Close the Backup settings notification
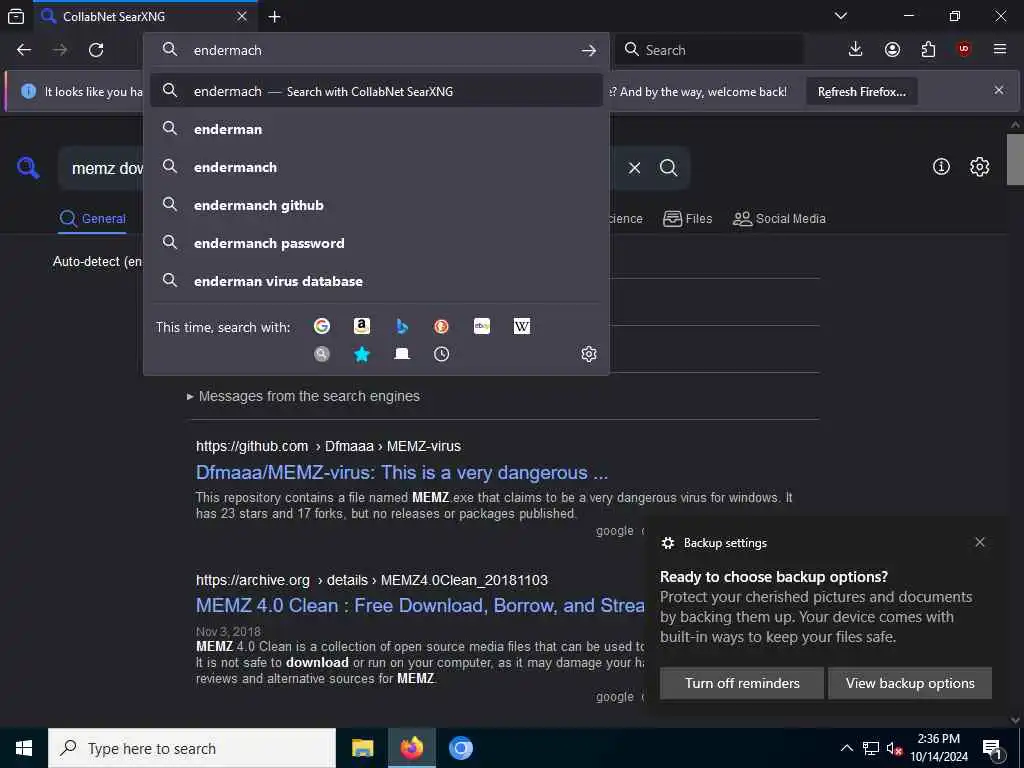 click(980, 542)
